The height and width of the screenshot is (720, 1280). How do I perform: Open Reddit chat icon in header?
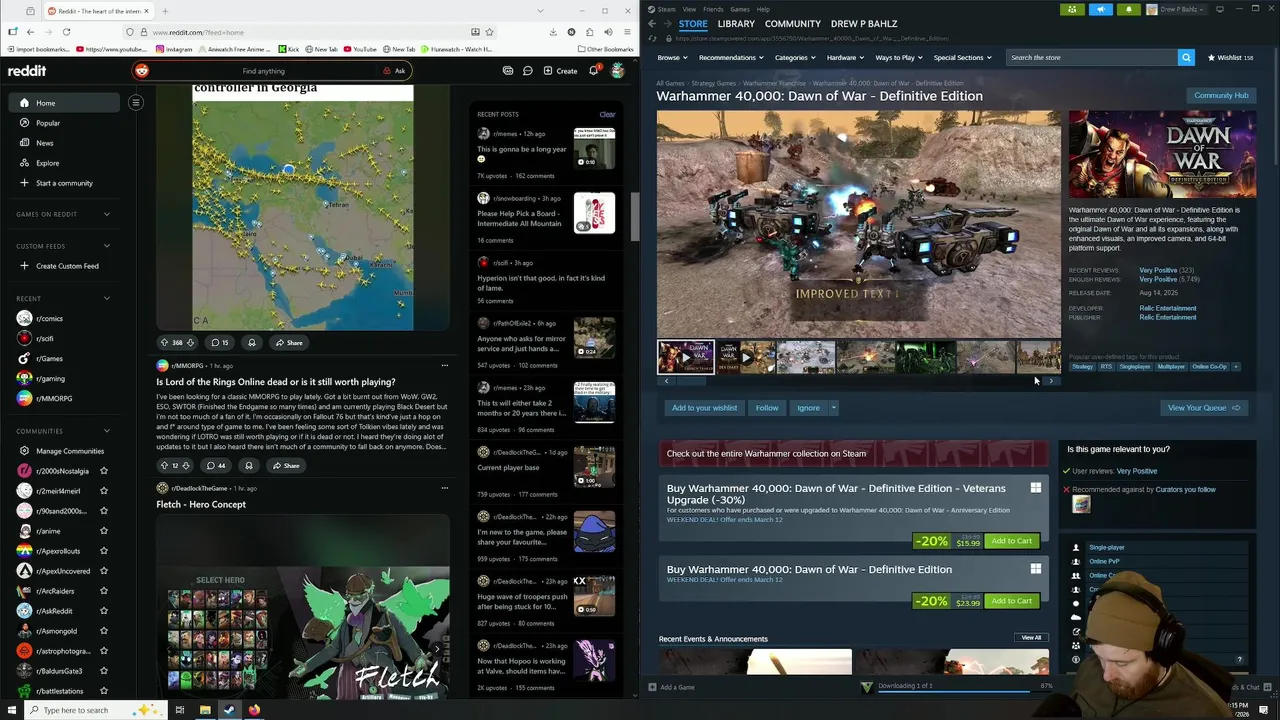pos(527,71)
